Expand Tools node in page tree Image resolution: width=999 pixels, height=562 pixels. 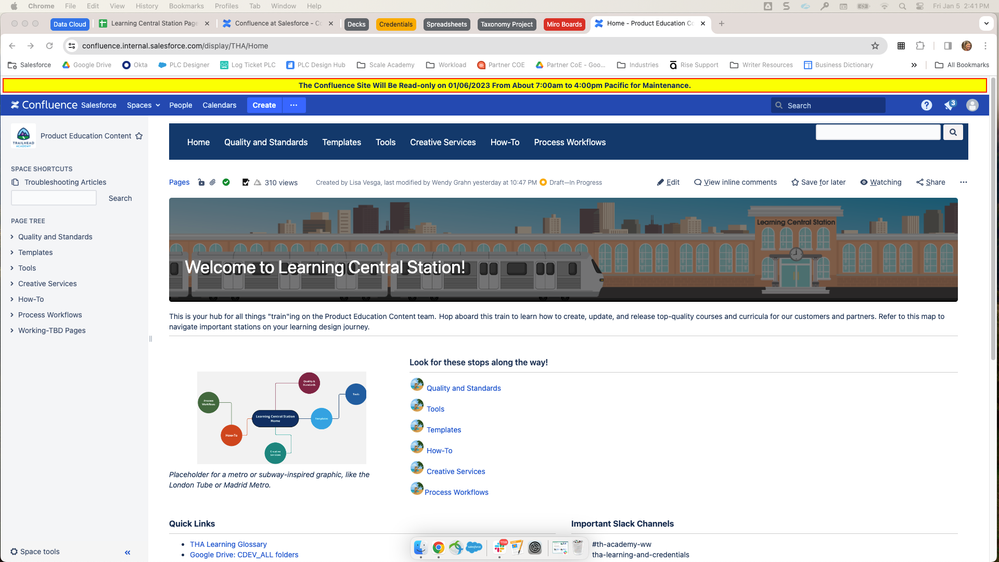[x=12, y=268]
